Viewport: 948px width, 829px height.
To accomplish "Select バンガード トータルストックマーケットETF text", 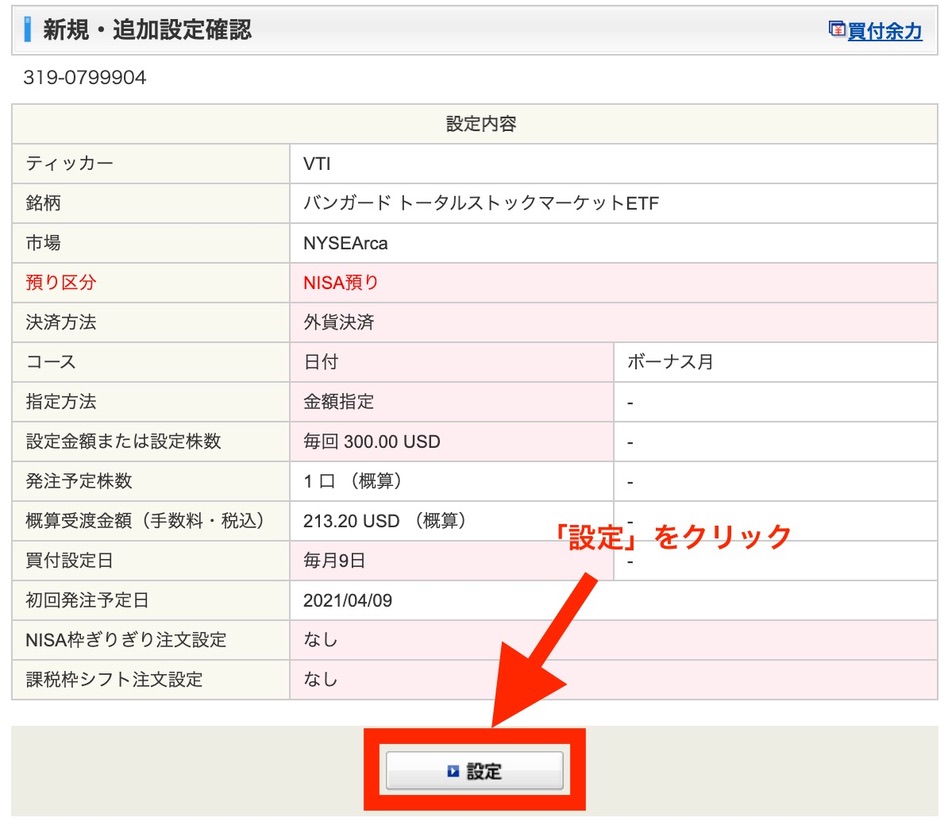I will coord(481,203).
